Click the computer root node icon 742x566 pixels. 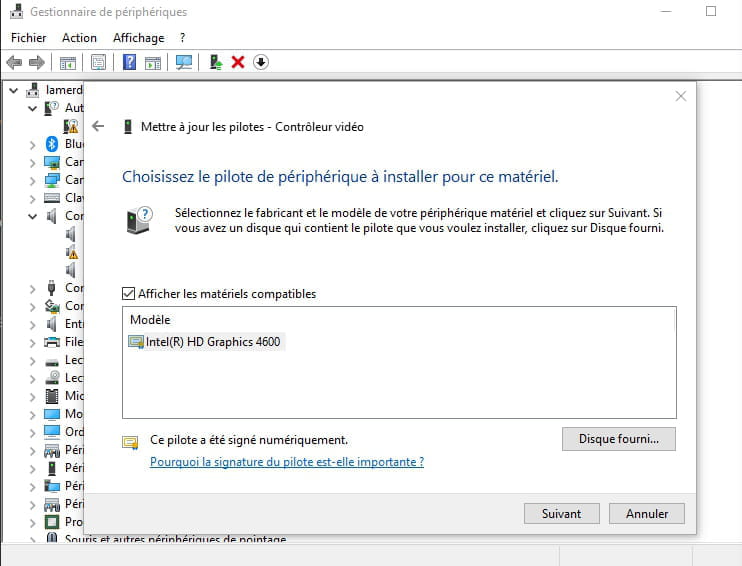(x=33, y=90)
